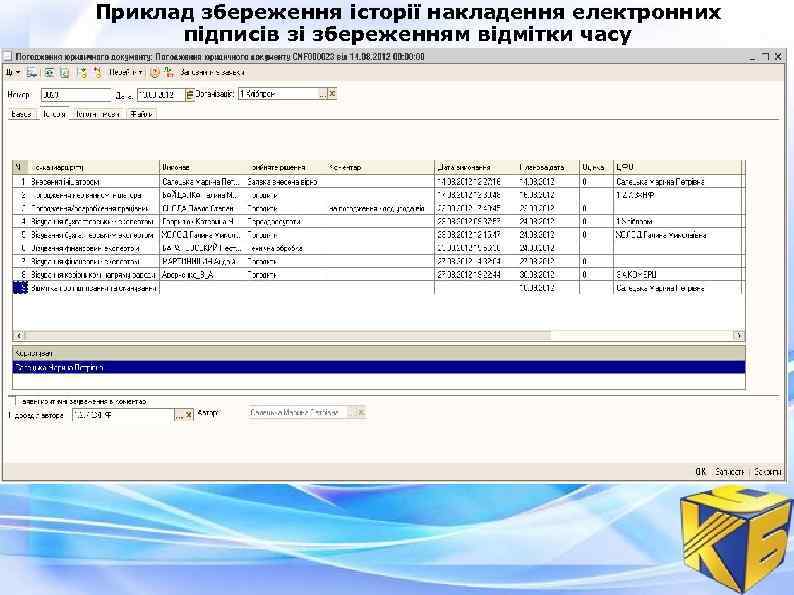Screen dimensions: 794x595
Task: Clear the Організація field with X icon
Action: coord(332,94)
